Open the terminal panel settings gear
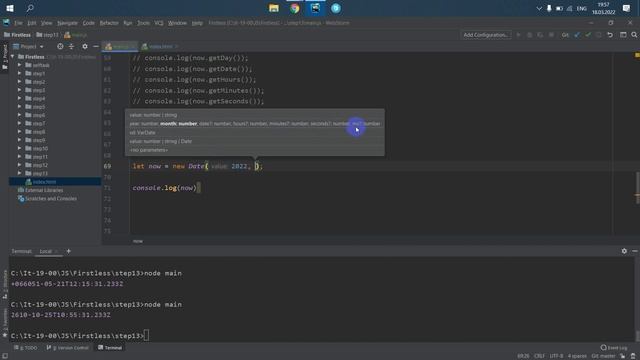640x360 pixels. (624, 251)
